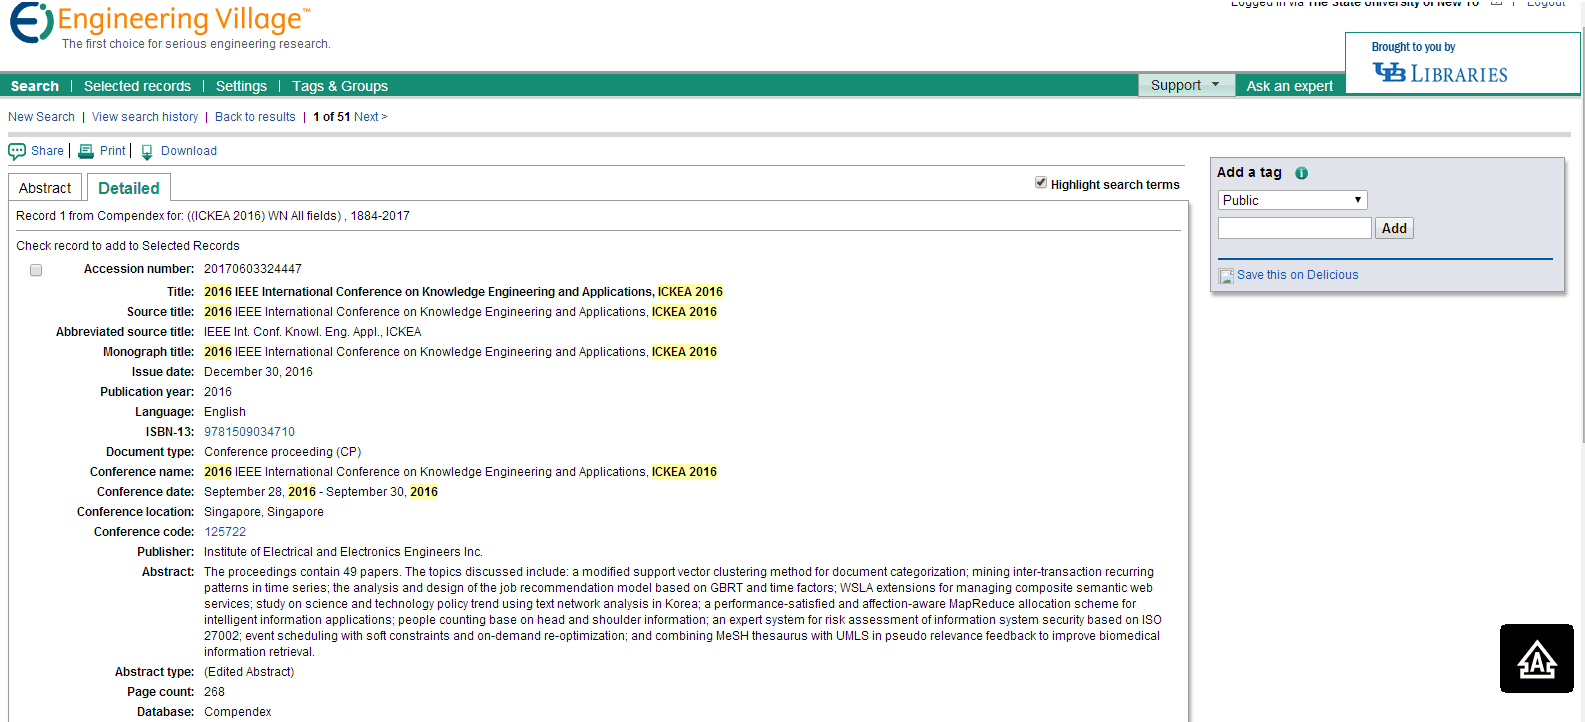Image resolution: width=1585 pixels, height=722 pixels.
Task: Go to the Next record link
Action: pyautogui.click(x=370, y=117)
